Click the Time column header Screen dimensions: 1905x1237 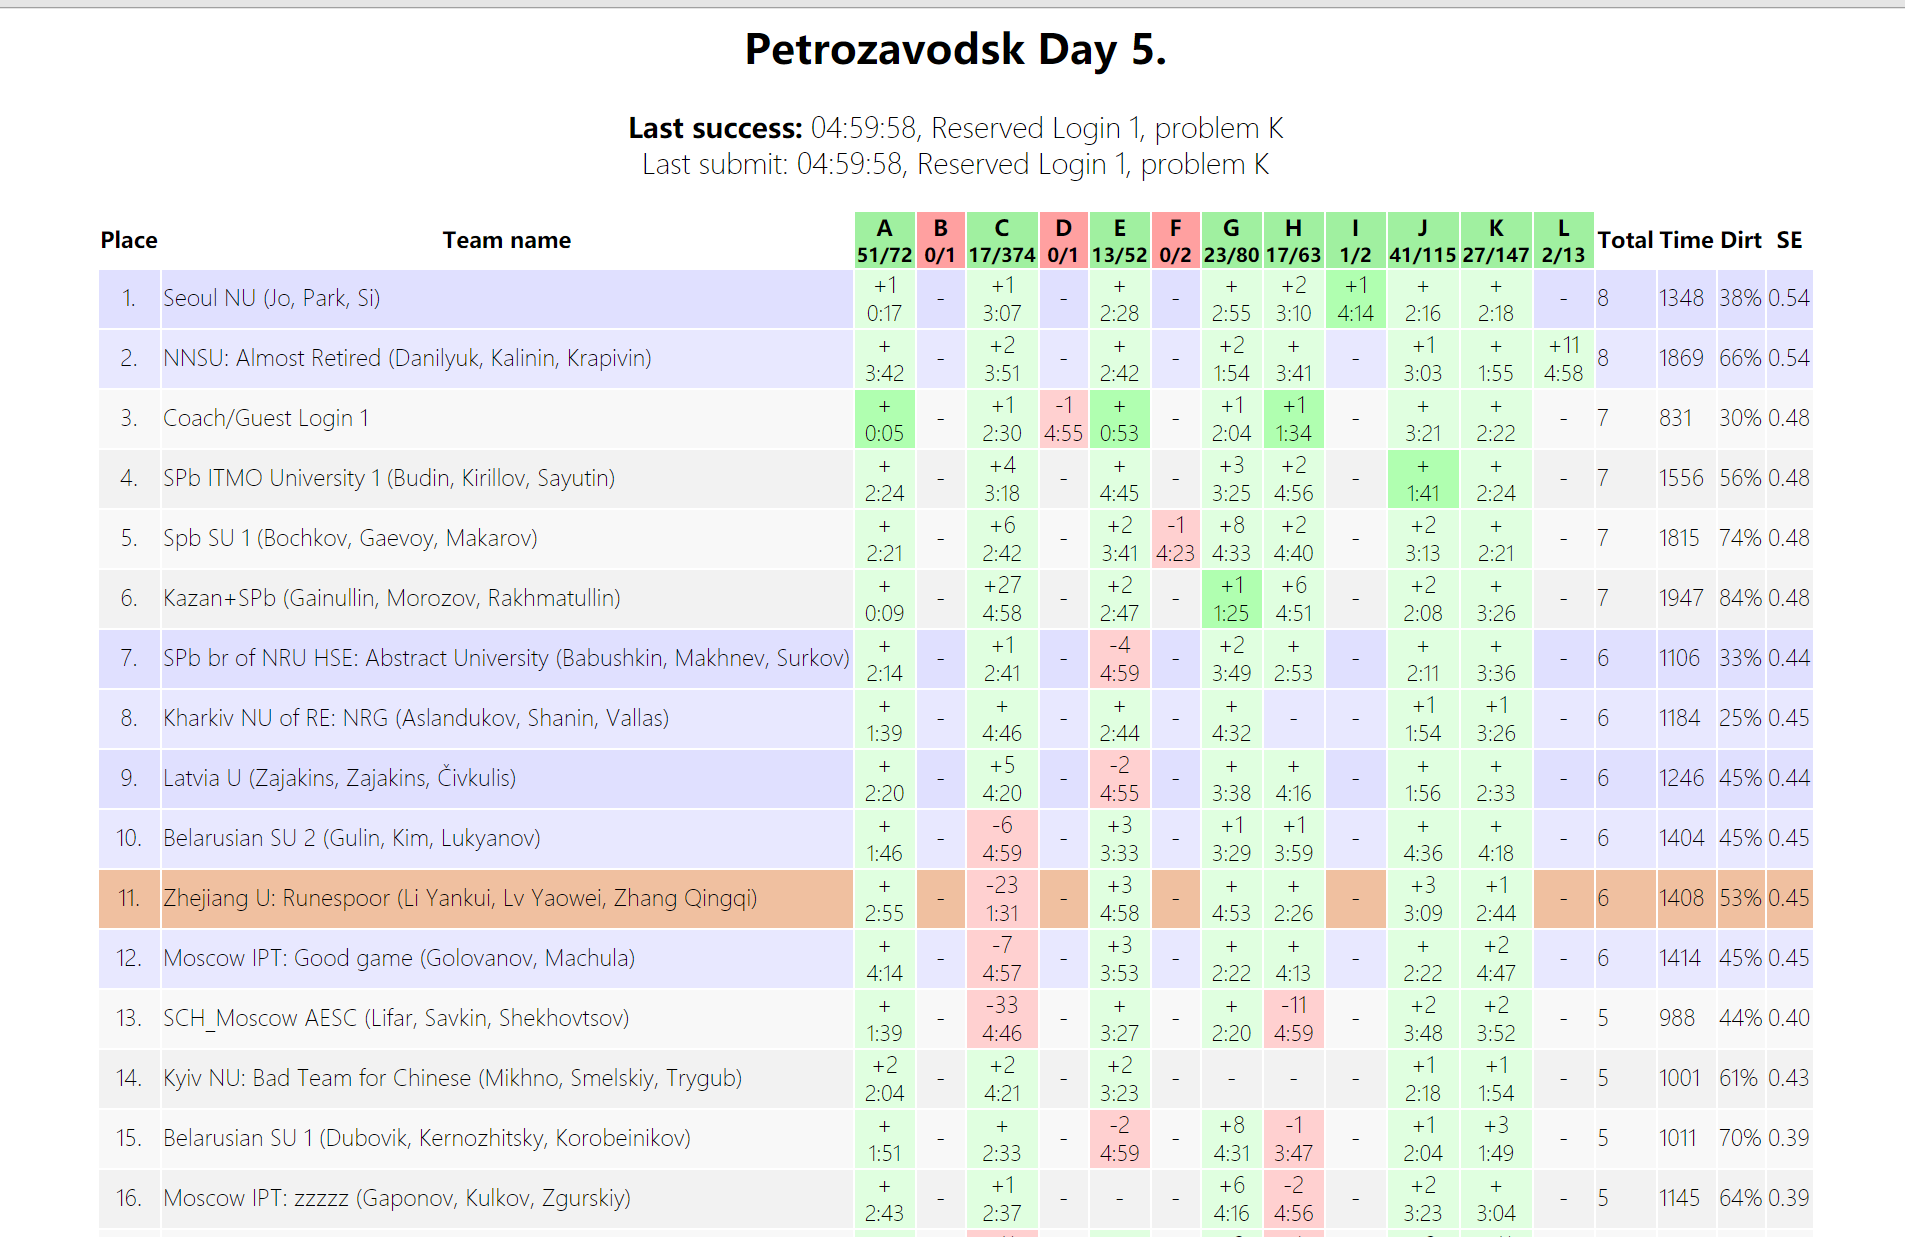tap(1686, 240)
